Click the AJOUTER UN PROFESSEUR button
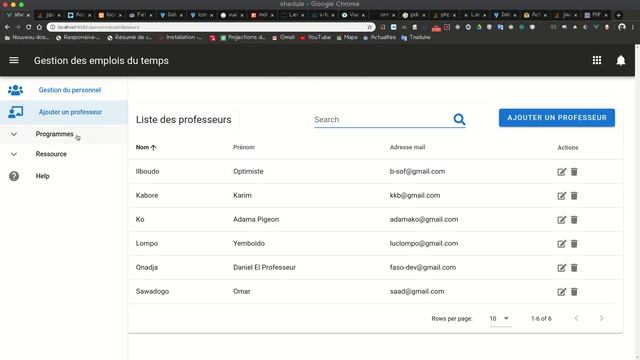The image size is (640, 360). pos(557,118)
